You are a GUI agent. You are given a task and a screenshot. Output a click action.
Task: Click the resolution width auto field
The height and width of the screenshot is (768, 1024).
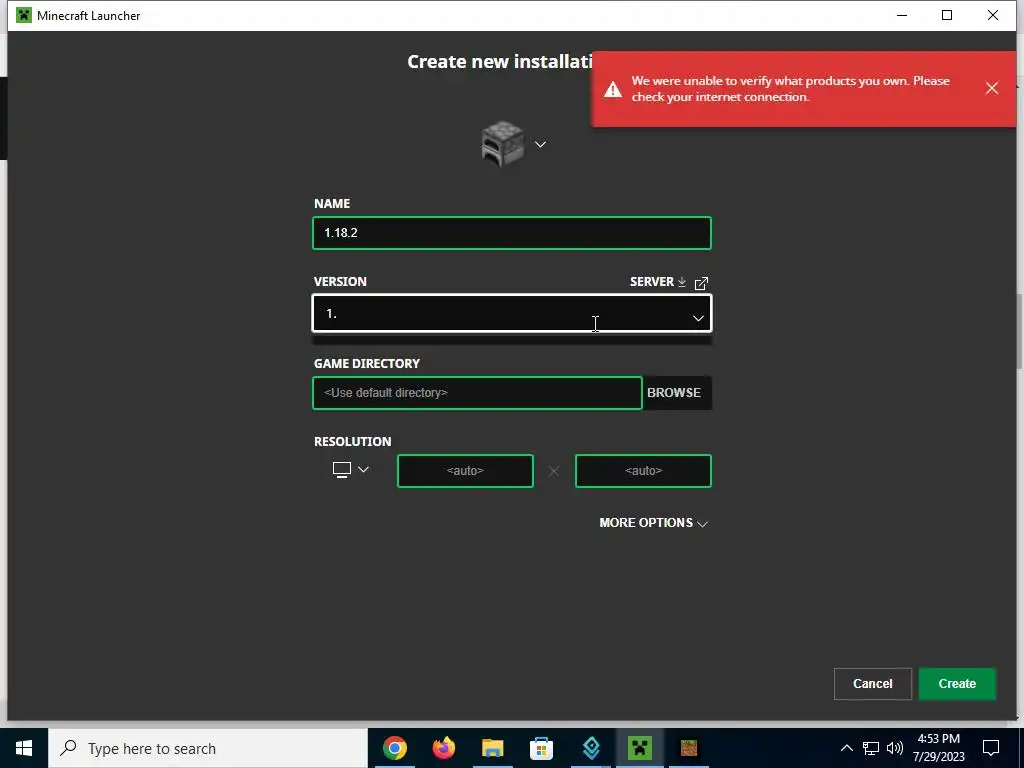pyautogui.click(x=465, y=471)
